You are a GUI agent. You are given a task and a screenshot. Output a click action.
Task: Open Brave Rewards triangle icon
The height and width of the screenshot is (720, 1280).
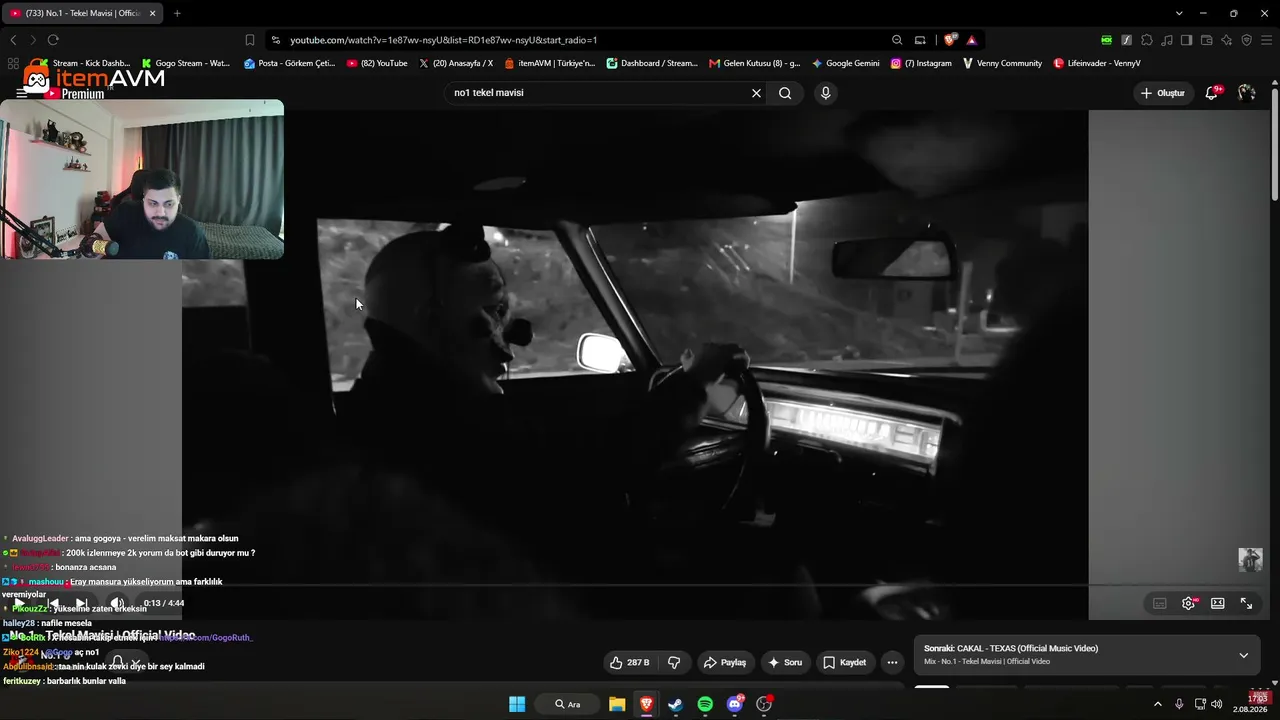(971, 40)
